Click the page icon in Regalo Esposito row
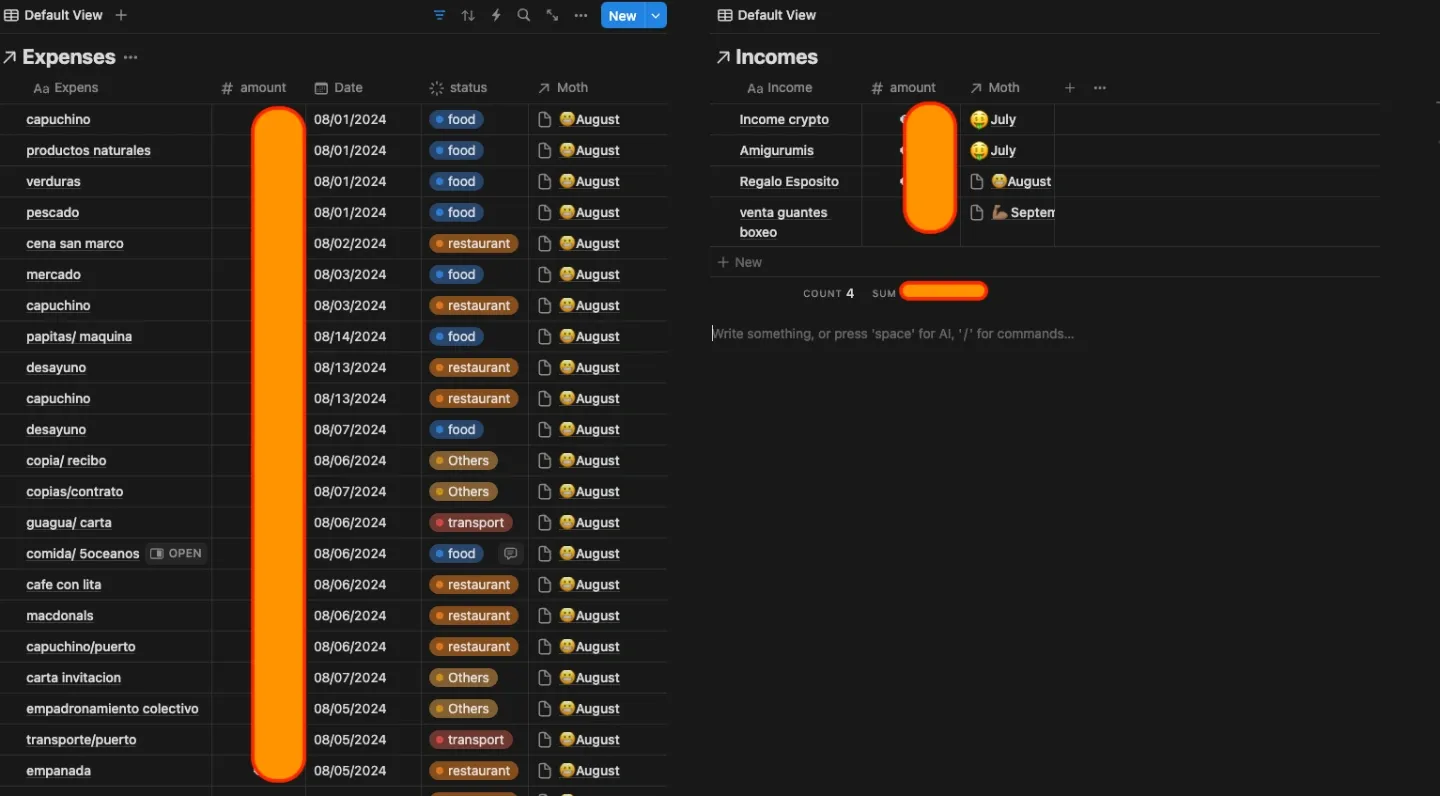The width and height of the screenshot is (1440, 796). click(x=978, y=182)
